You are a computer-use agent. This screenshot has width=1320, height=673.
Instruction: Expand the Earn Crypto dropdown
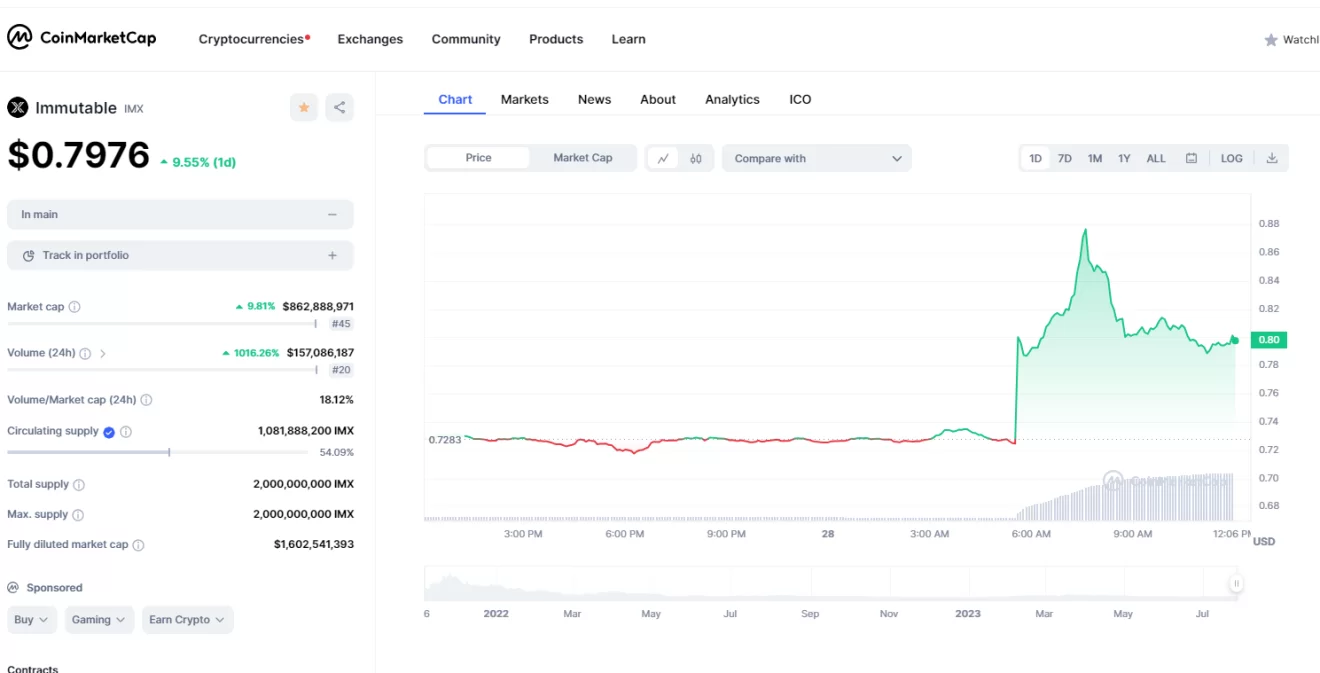point(187,620)
